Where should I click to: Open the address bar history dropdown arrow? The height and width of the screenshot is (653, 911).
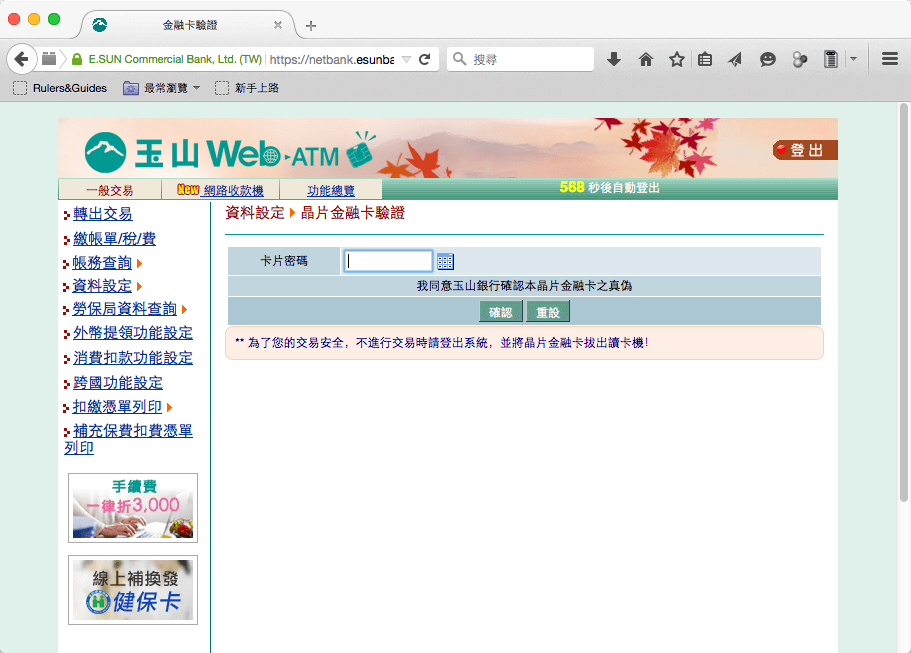pos(405,59)
